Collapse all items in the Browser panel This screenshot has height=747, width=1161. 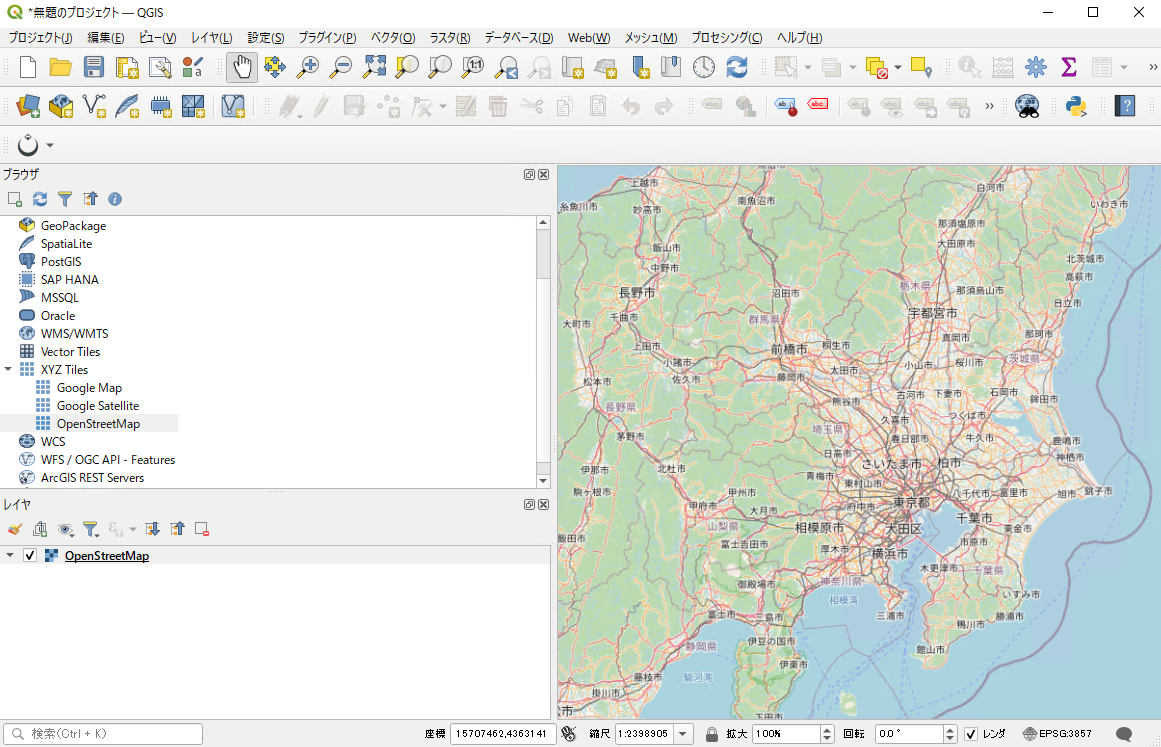[x=90, y=199]
